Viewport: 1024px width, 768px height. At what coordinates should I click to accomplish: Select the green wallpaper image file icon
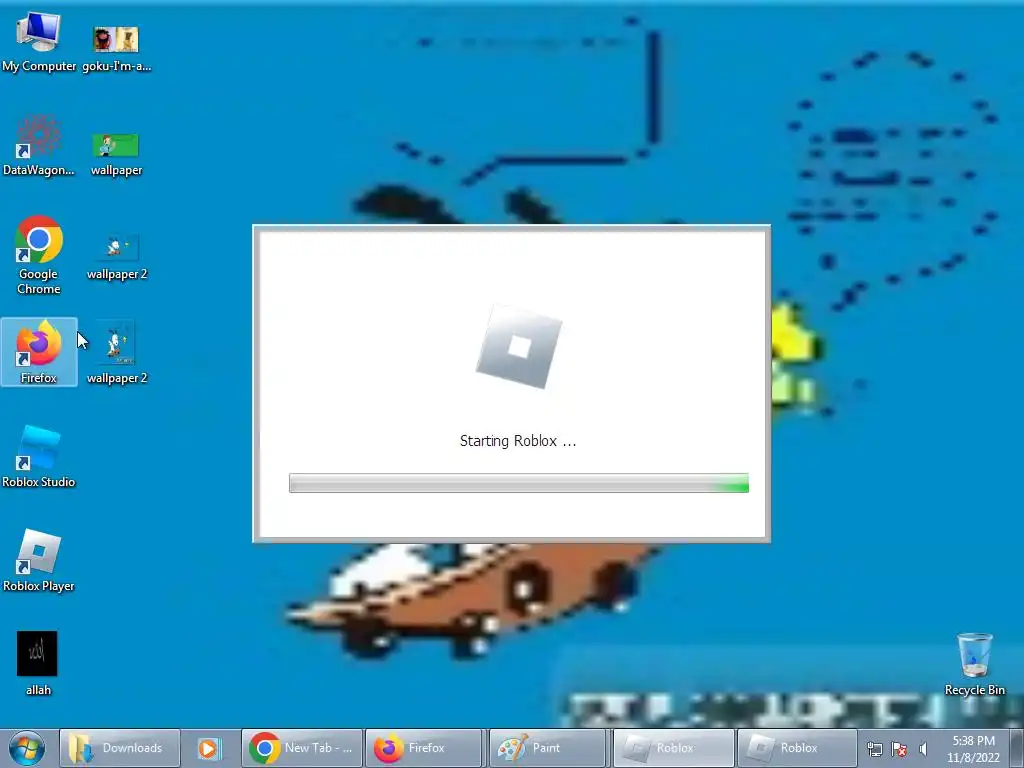[x=116, y=154]
